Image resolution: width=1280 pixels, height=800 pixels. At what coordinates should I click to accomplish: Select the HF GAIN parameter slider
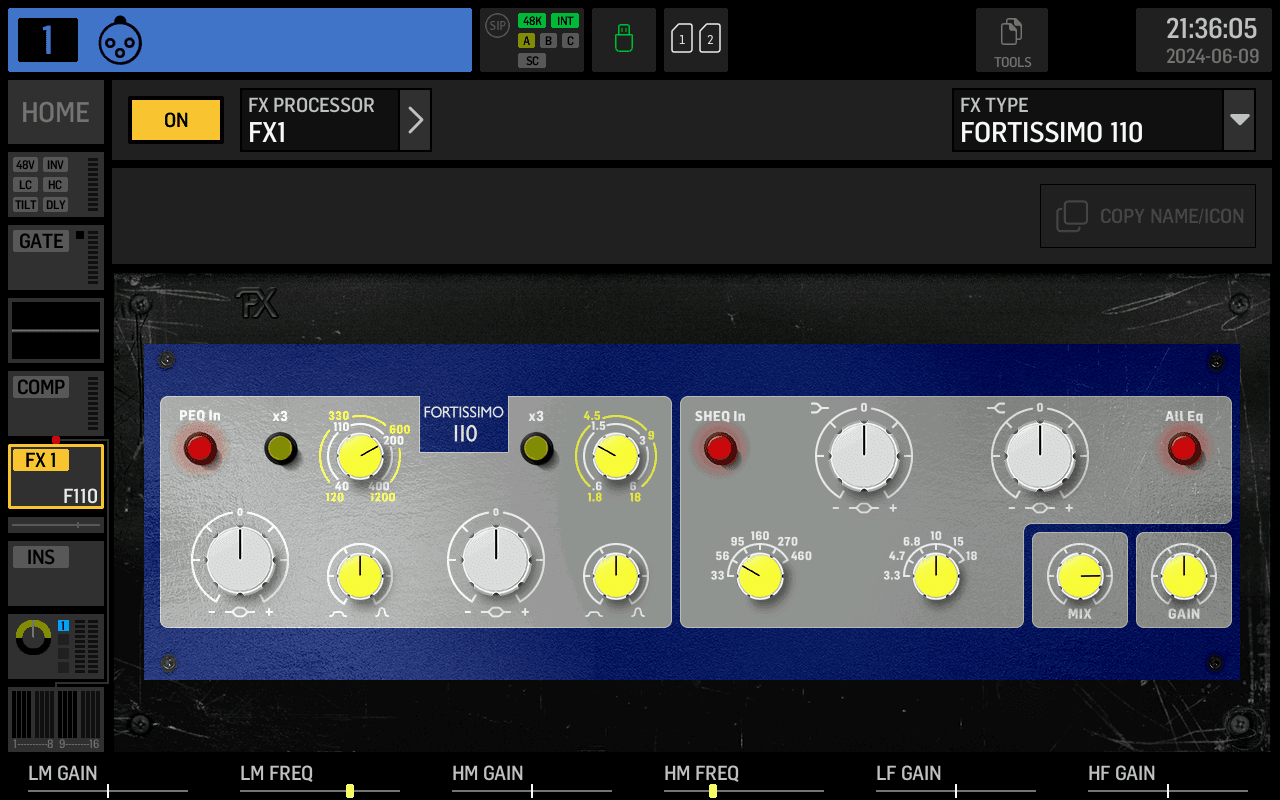[1168, 780]
